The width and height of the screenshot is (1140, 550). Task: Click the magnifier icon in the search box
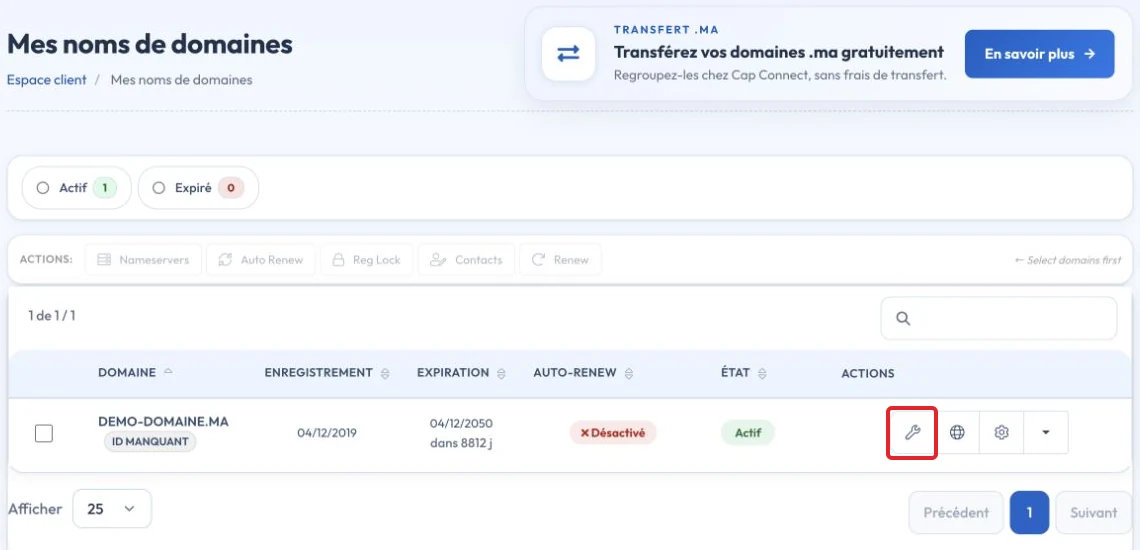point(903,318)
